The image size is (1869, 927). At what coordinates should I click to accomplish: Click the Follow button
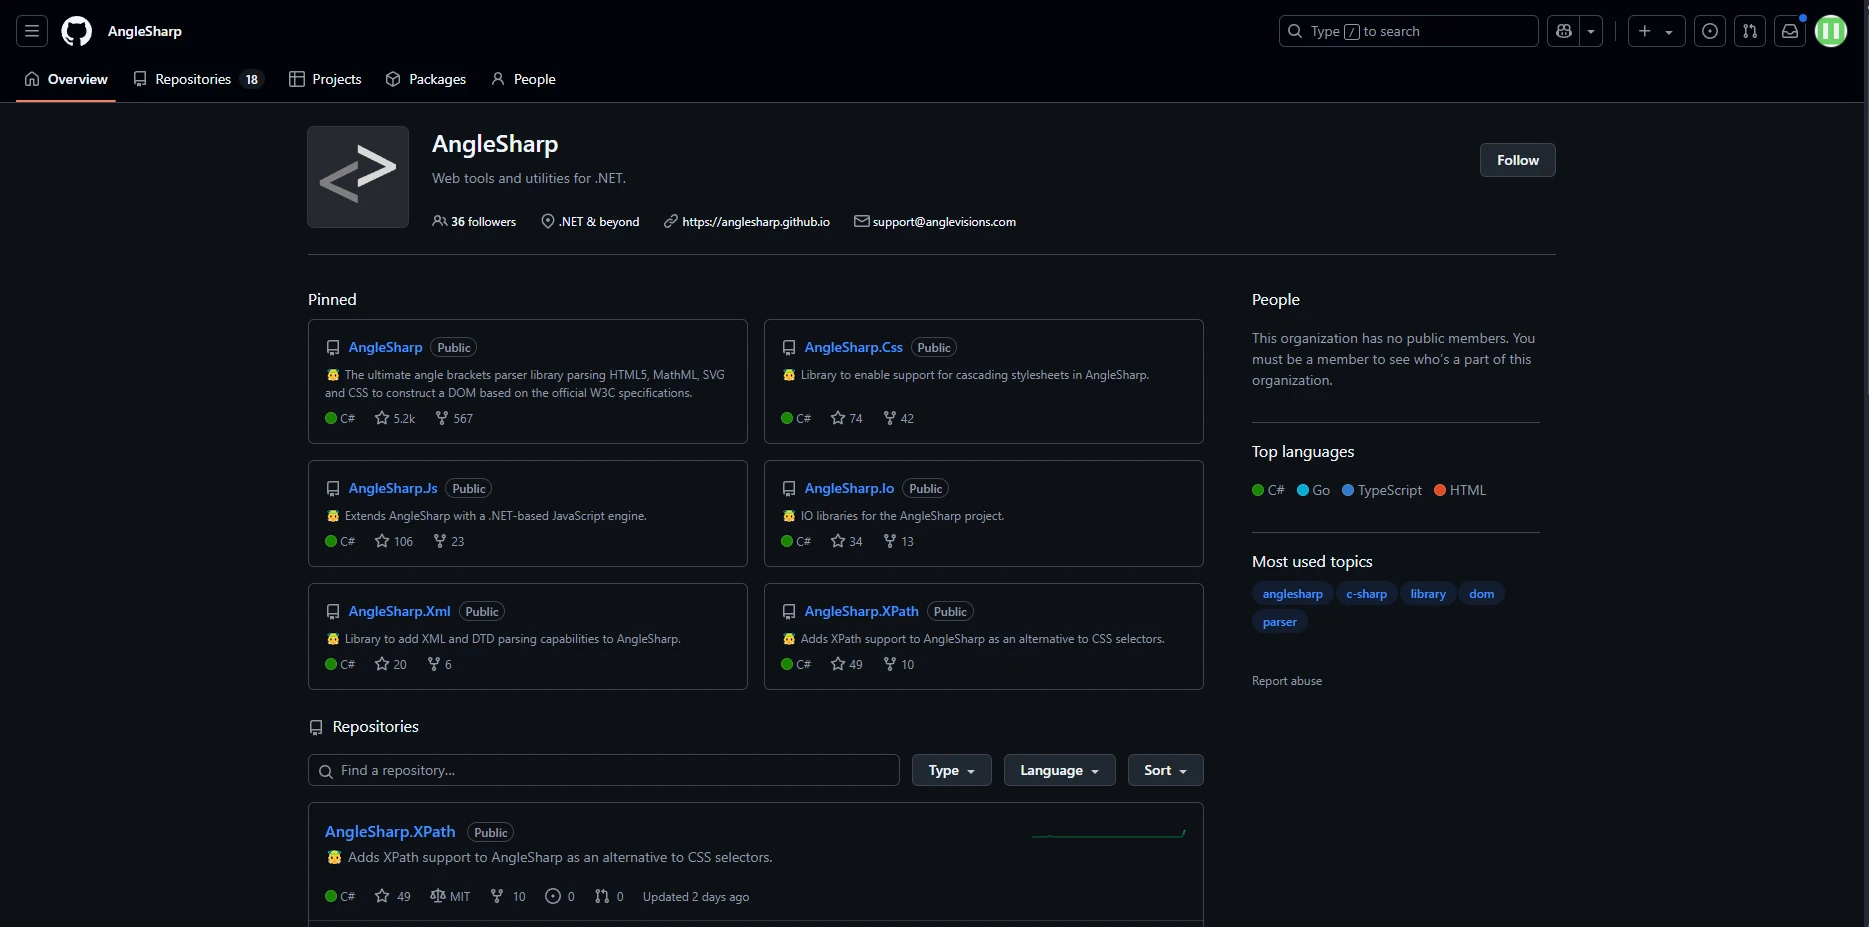click(1517, 160)
